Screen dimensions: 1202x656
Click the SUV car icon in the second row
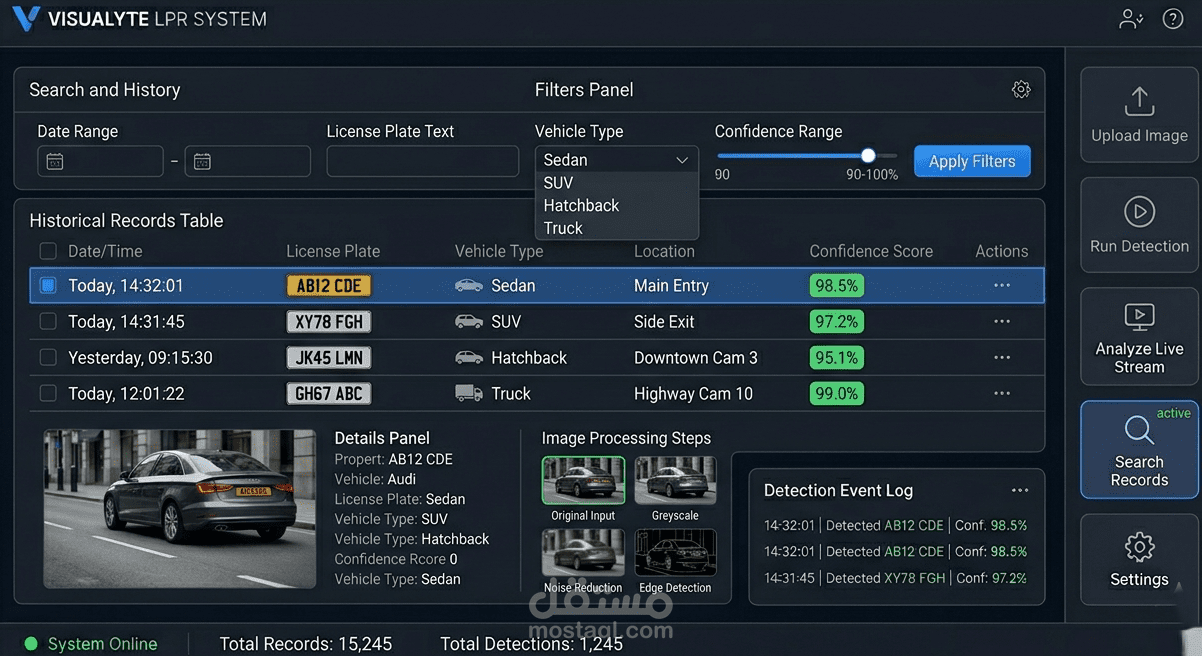(468, 322)
